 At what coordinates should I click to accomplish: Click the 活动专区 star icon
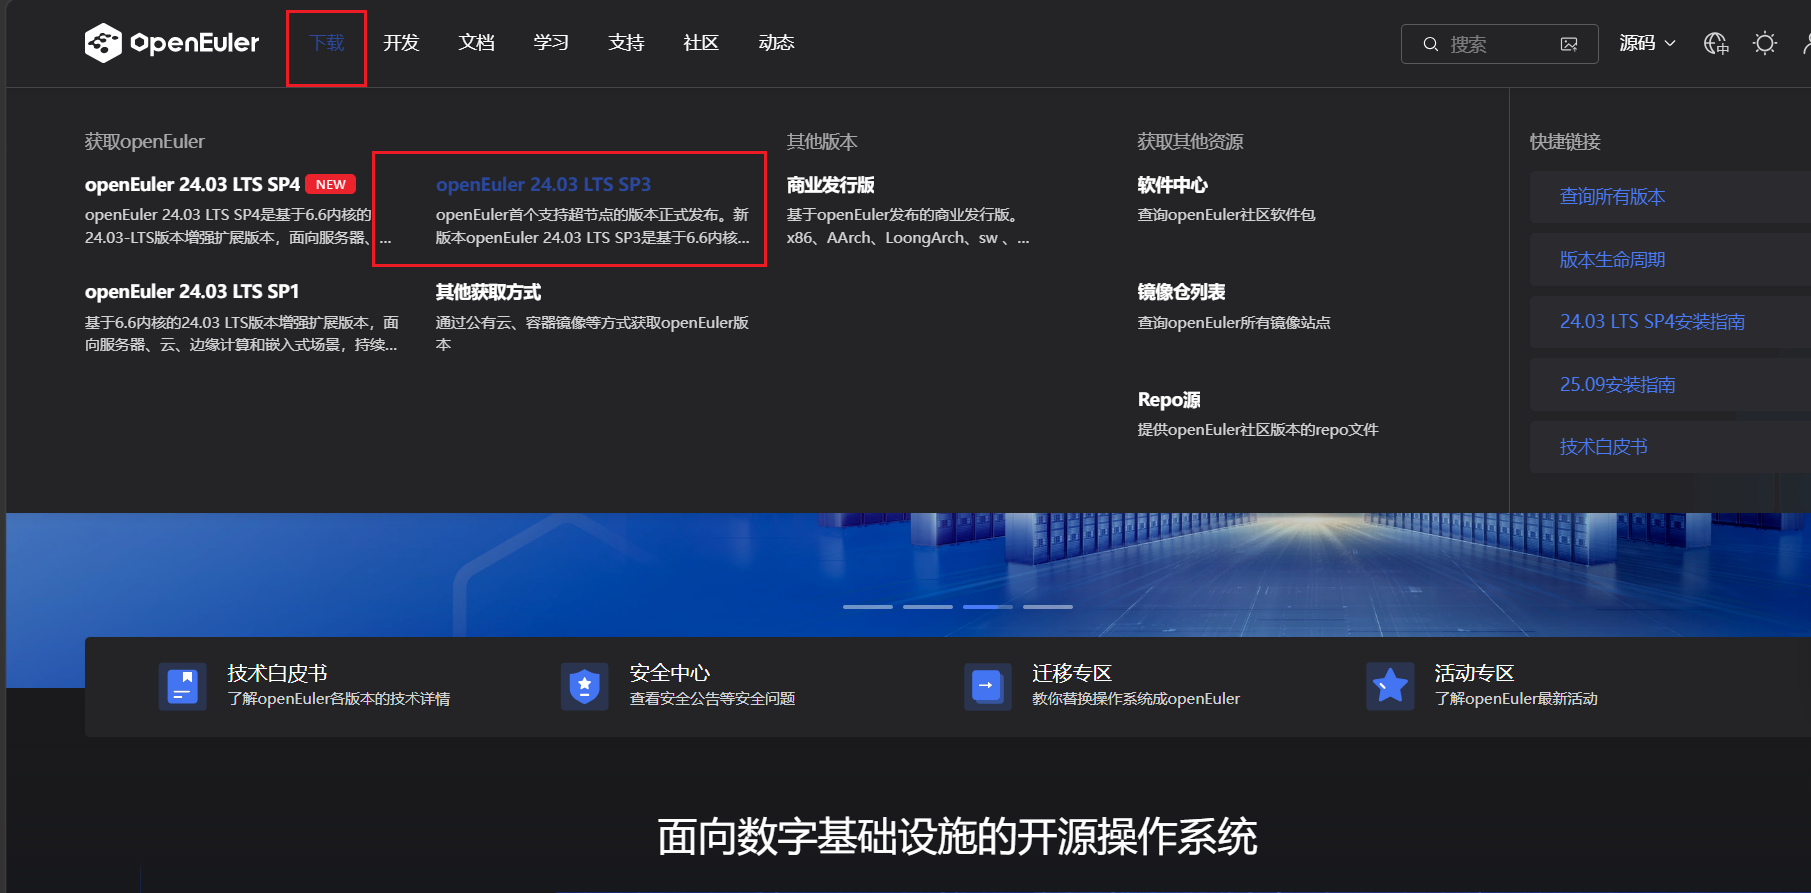[1390, 686]
